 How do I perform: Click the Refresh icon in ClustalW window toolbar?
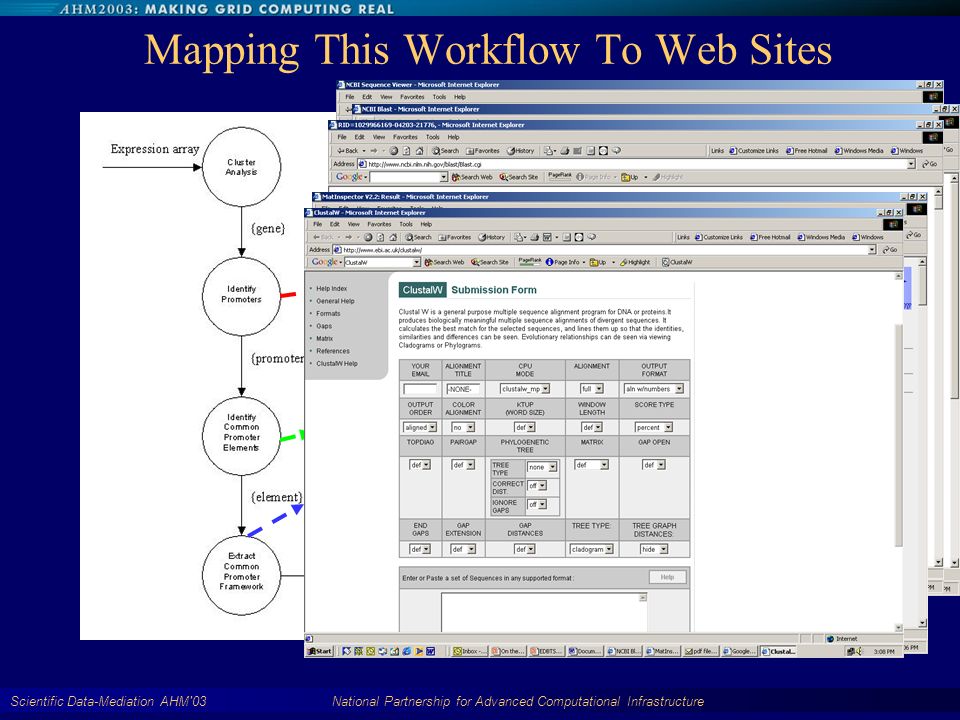380,237
